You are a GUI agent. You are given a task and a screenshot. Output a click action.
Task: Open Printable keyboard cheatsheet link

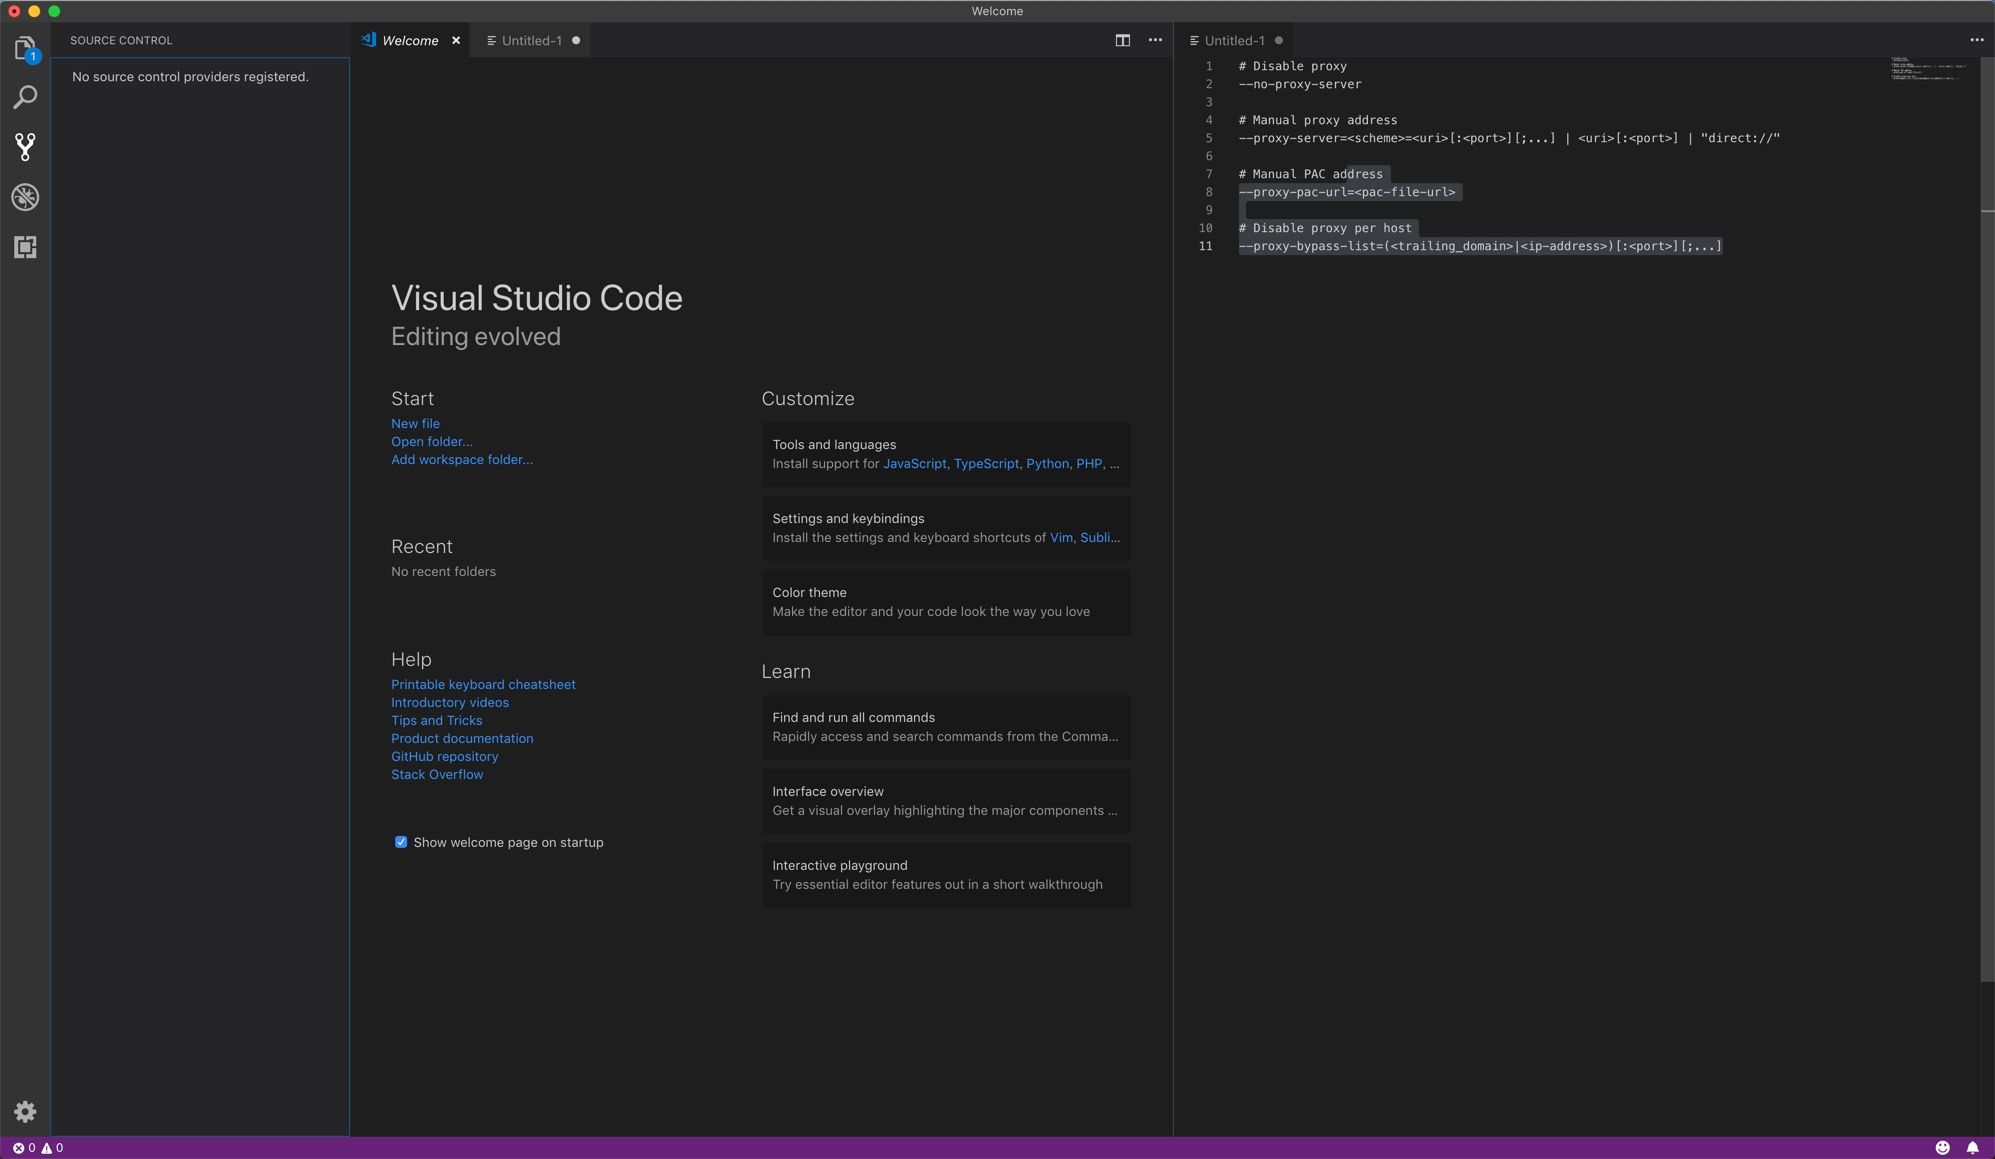coord(483,684)
